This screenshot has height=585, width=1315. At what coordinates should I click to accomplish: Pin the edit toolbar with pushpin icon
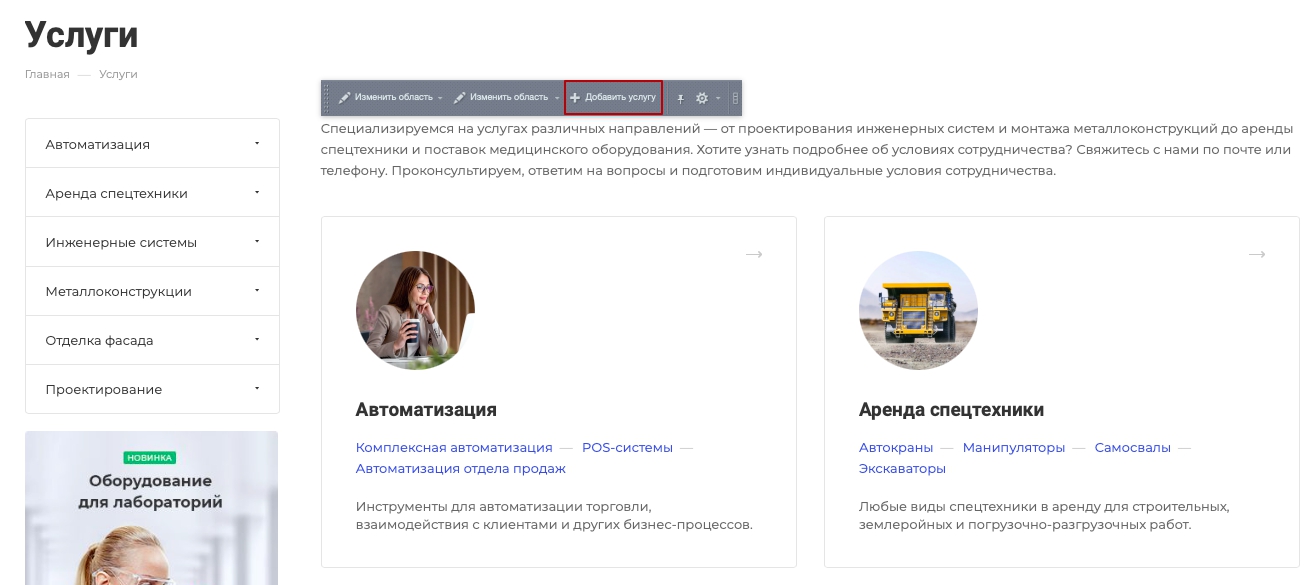click(x=681, y=98)
